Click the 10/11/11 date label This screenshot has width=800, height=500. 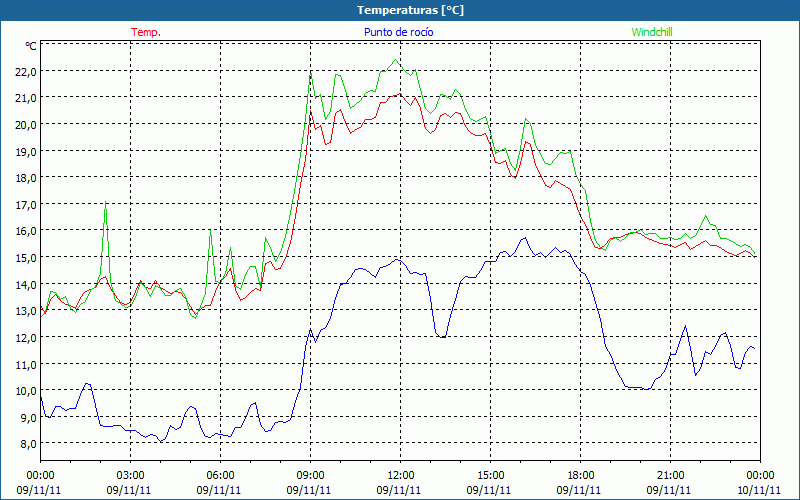(759, 490)
